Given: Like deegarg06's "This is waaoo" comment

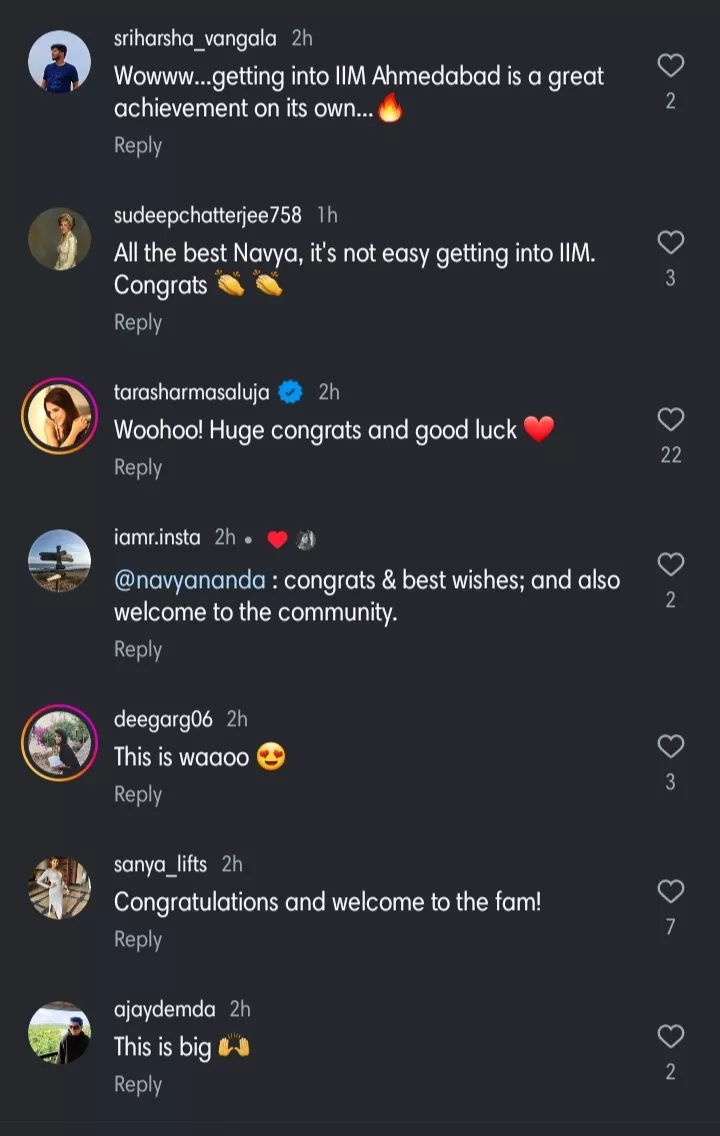Looking at the screenshot, I should (x=671, y=746).
